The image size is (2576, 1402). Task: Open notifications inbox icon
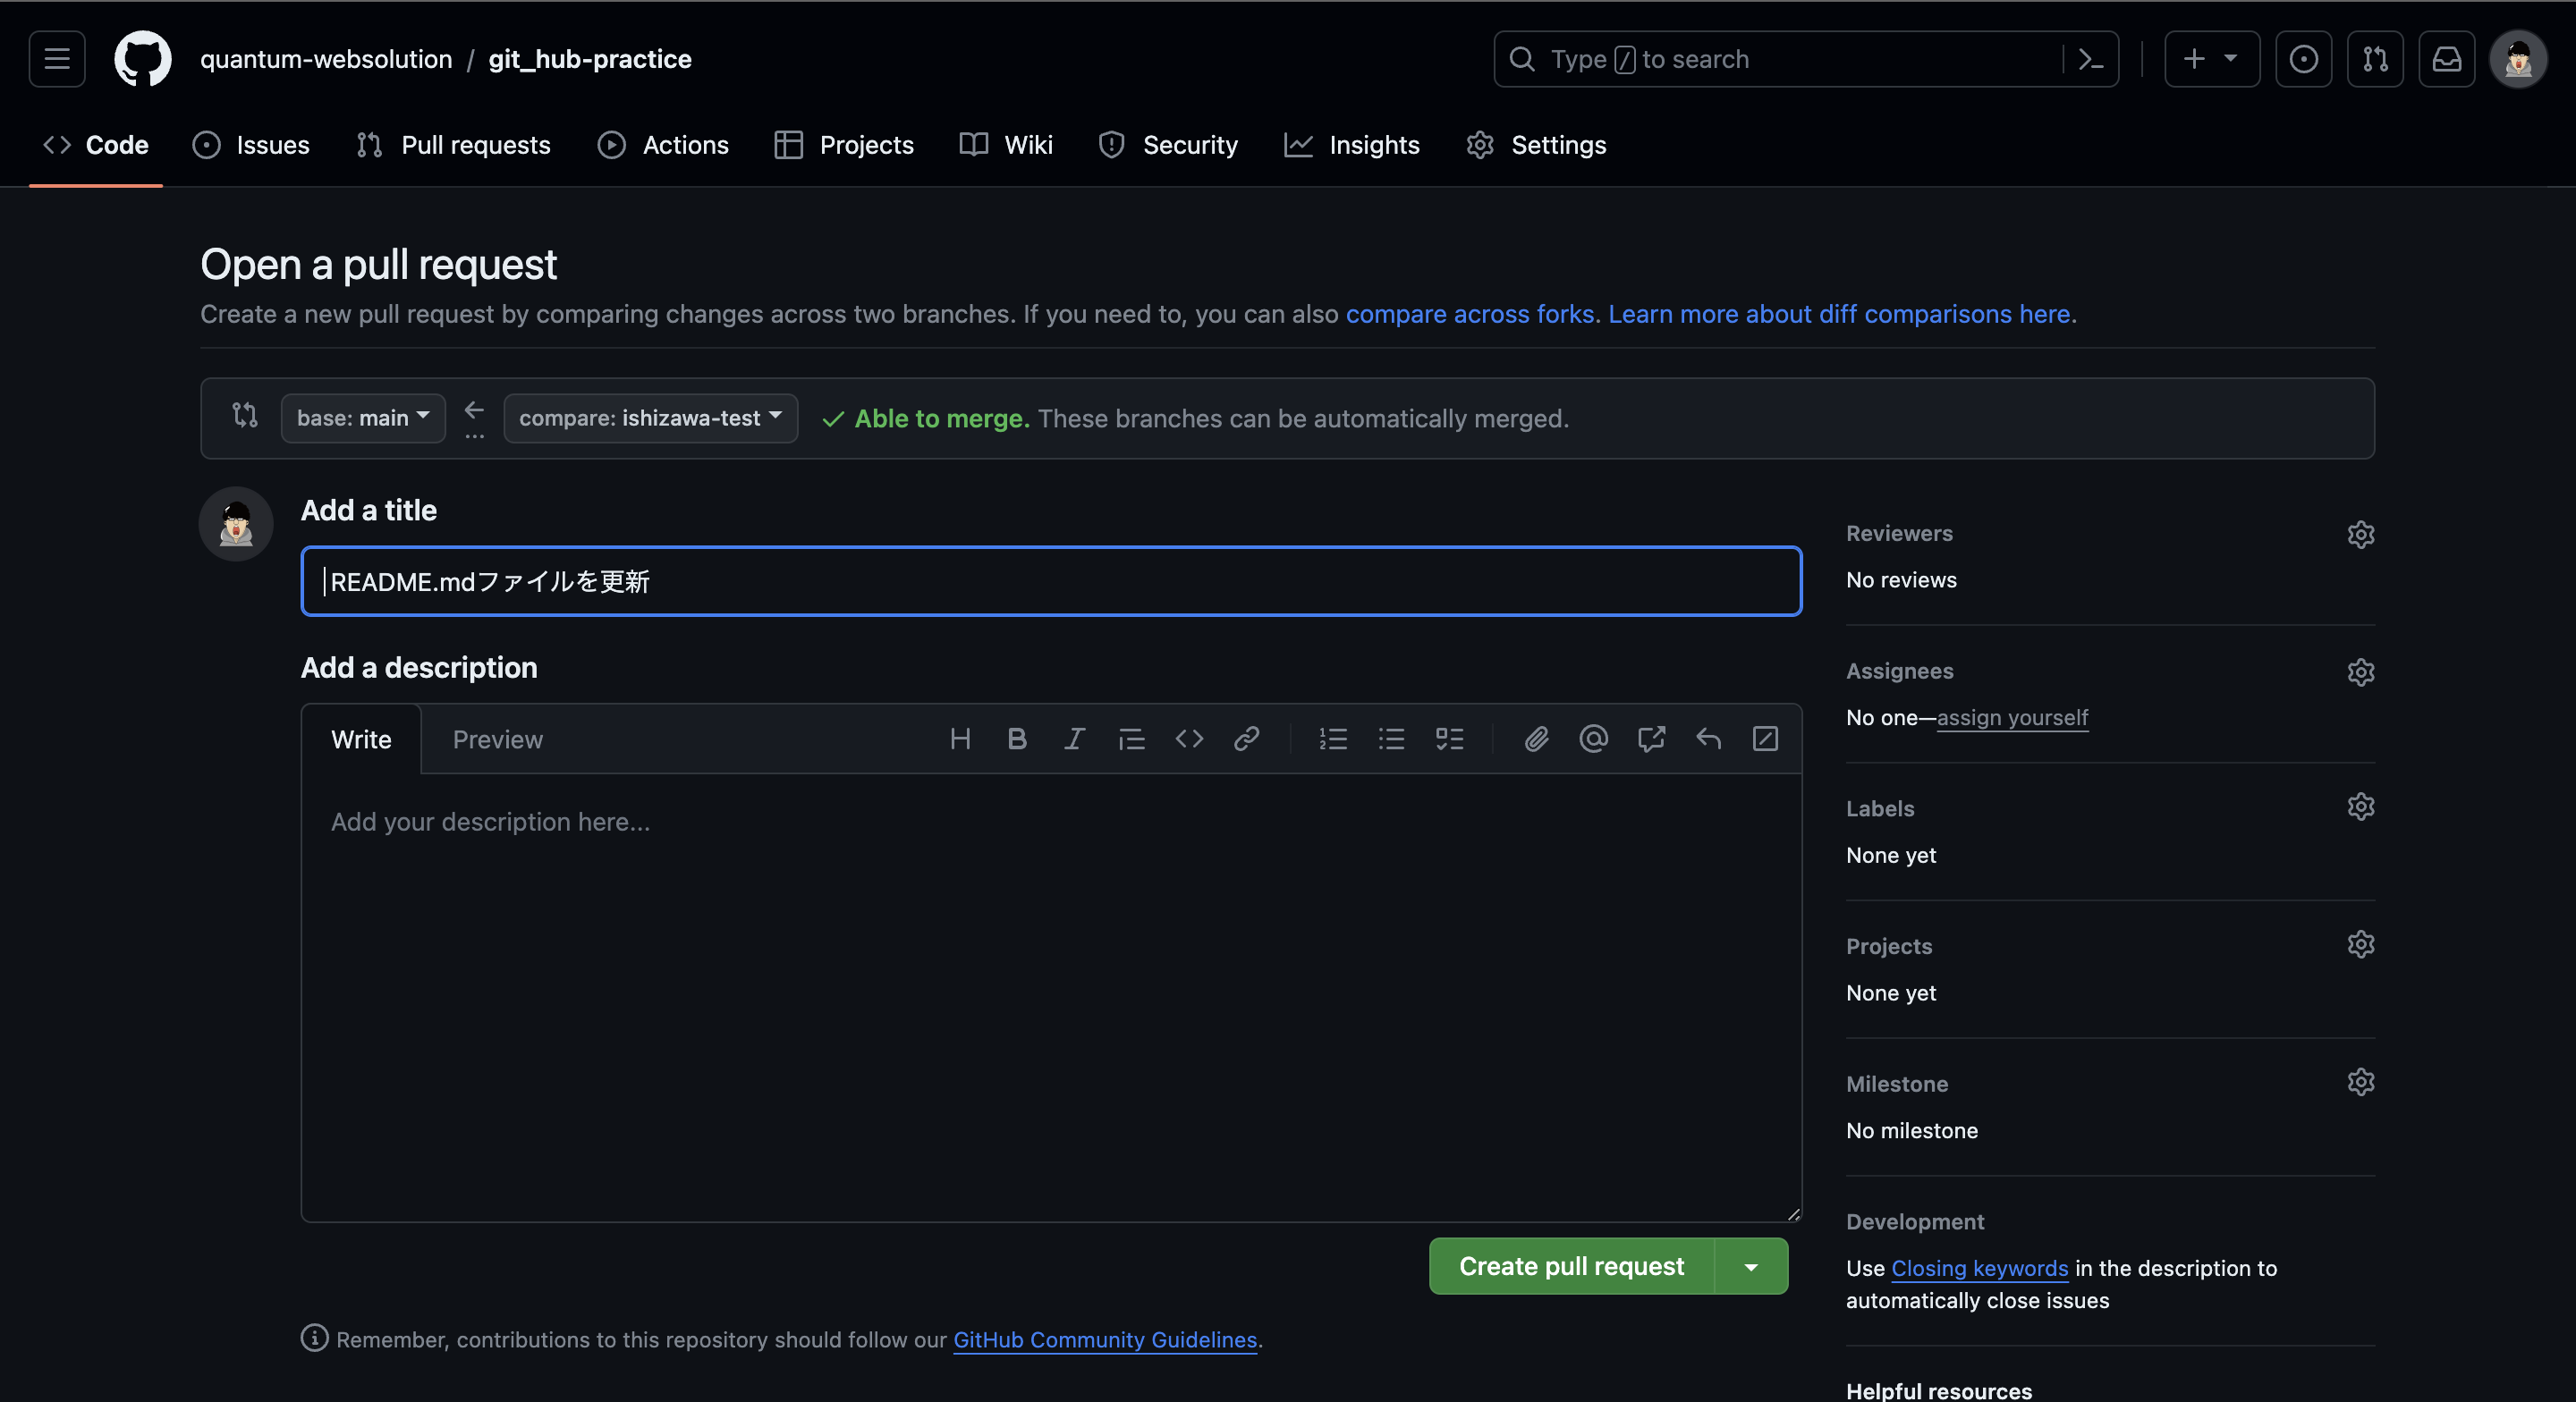click(x=2446, y=60)
